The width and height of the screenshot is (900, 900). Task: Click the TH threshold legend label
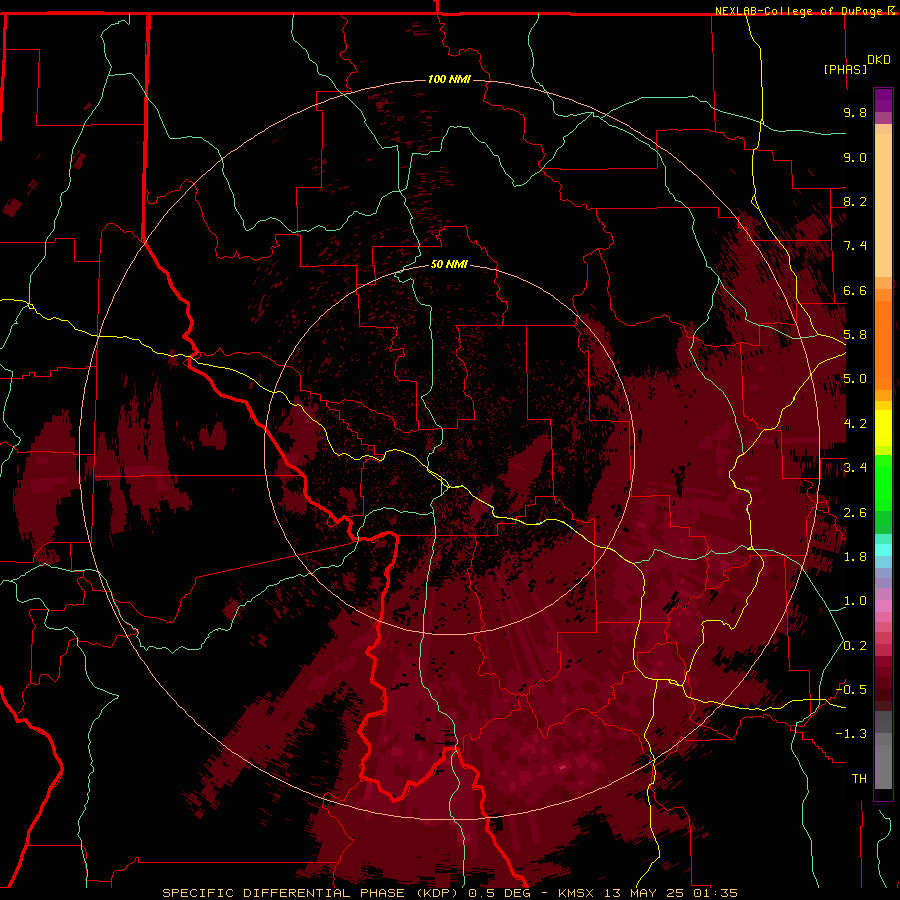pos(859,779)
